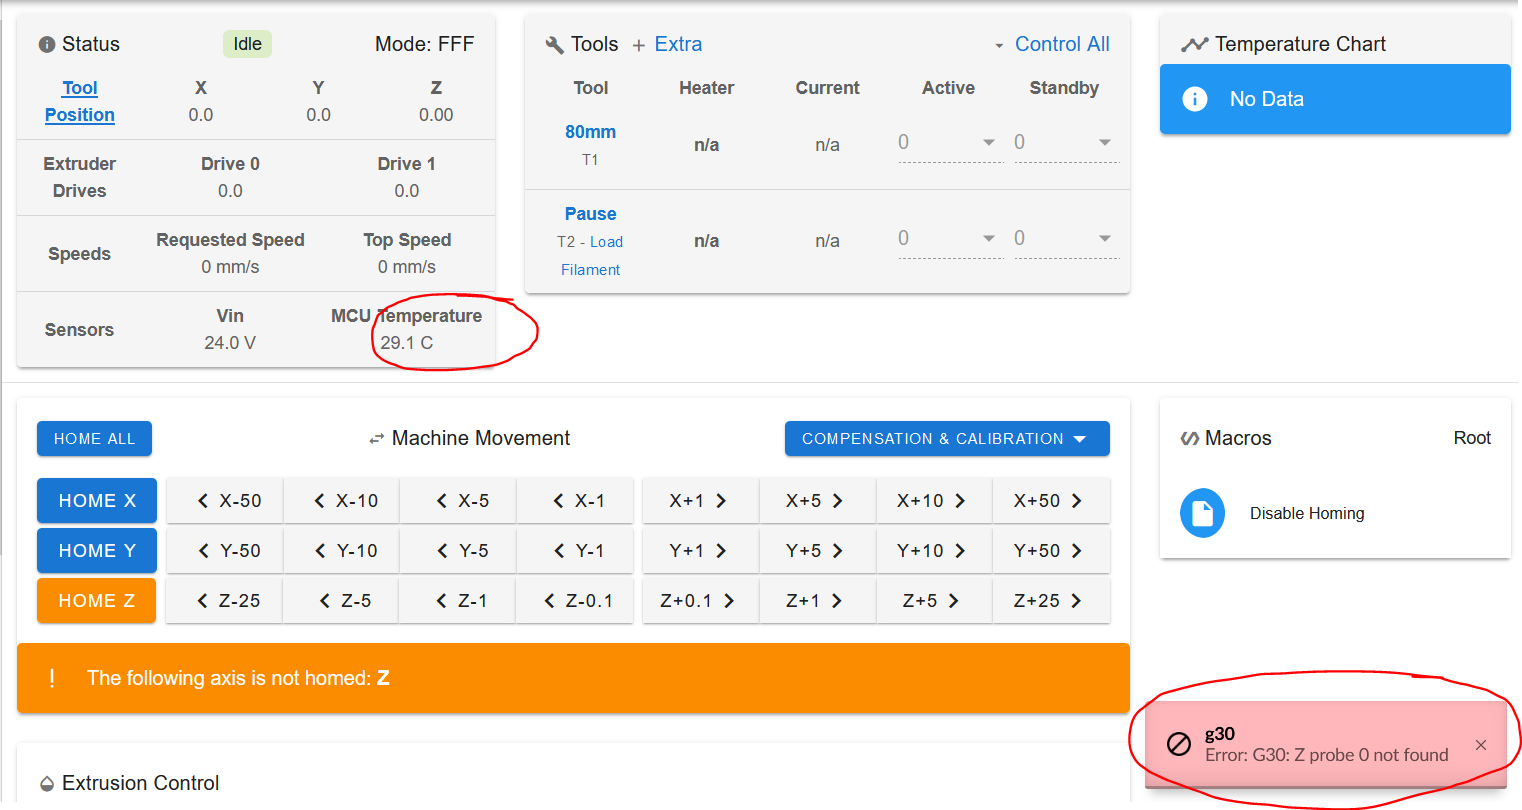Select the Pause tool link
This screenshot has height=810, width=1522.
[x=591, y=214]
